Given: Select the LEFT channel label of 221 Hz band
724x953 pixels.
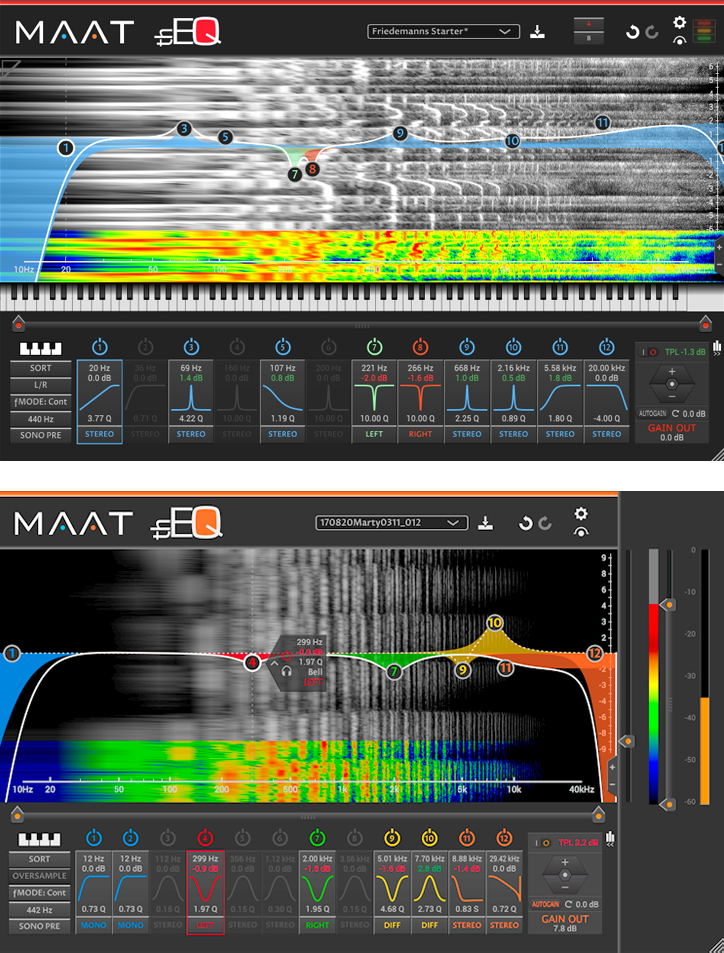Looking at the screenshot, I should tap(375, 435).
